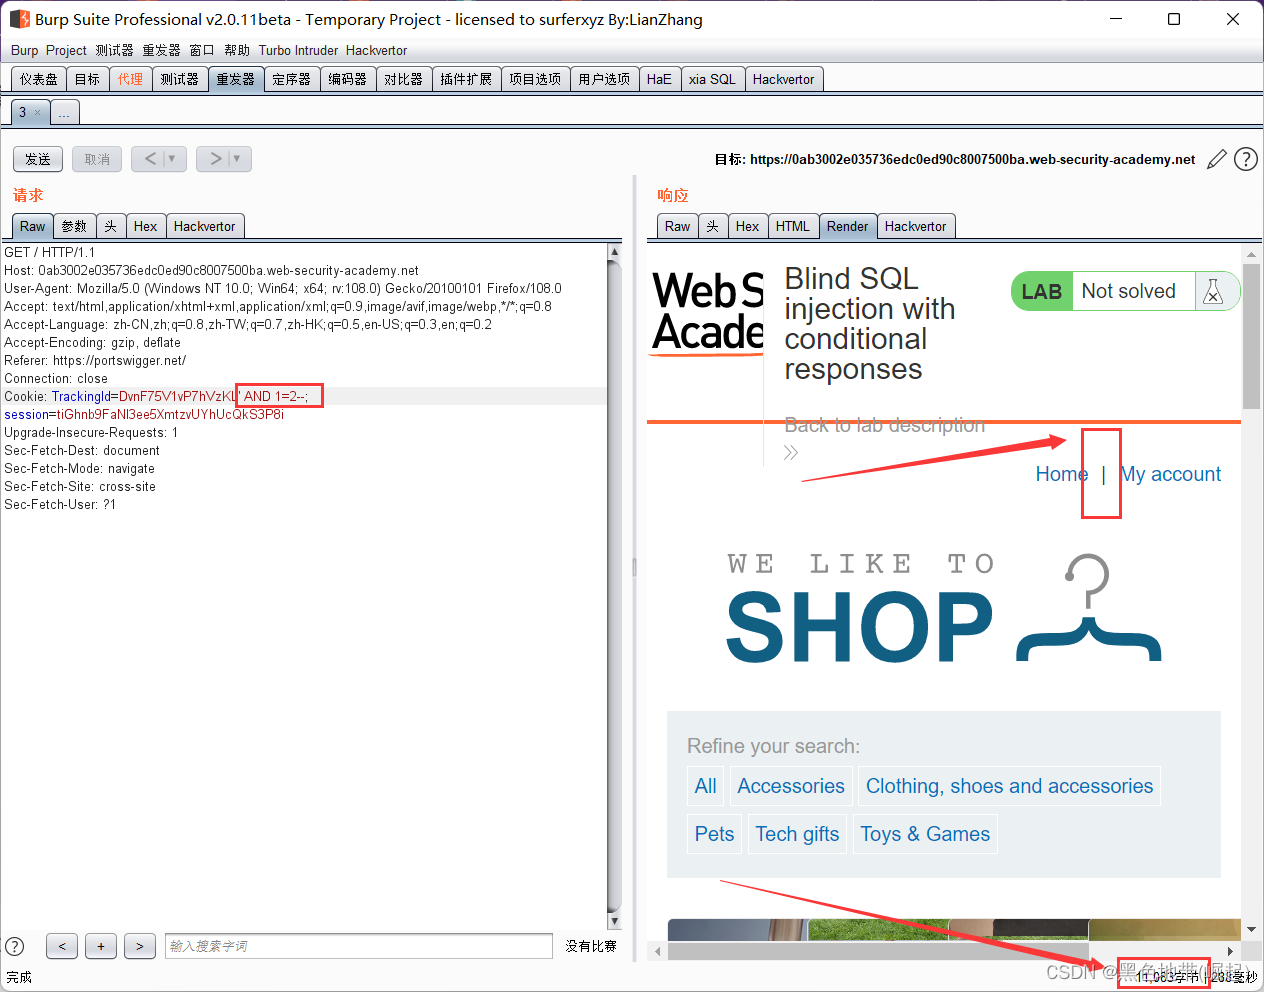Image resolution: width=1264 pixels, height=992 pixels.
Task: Switch to the 仪表盘 tab
Action: click(x=39, y=79)
